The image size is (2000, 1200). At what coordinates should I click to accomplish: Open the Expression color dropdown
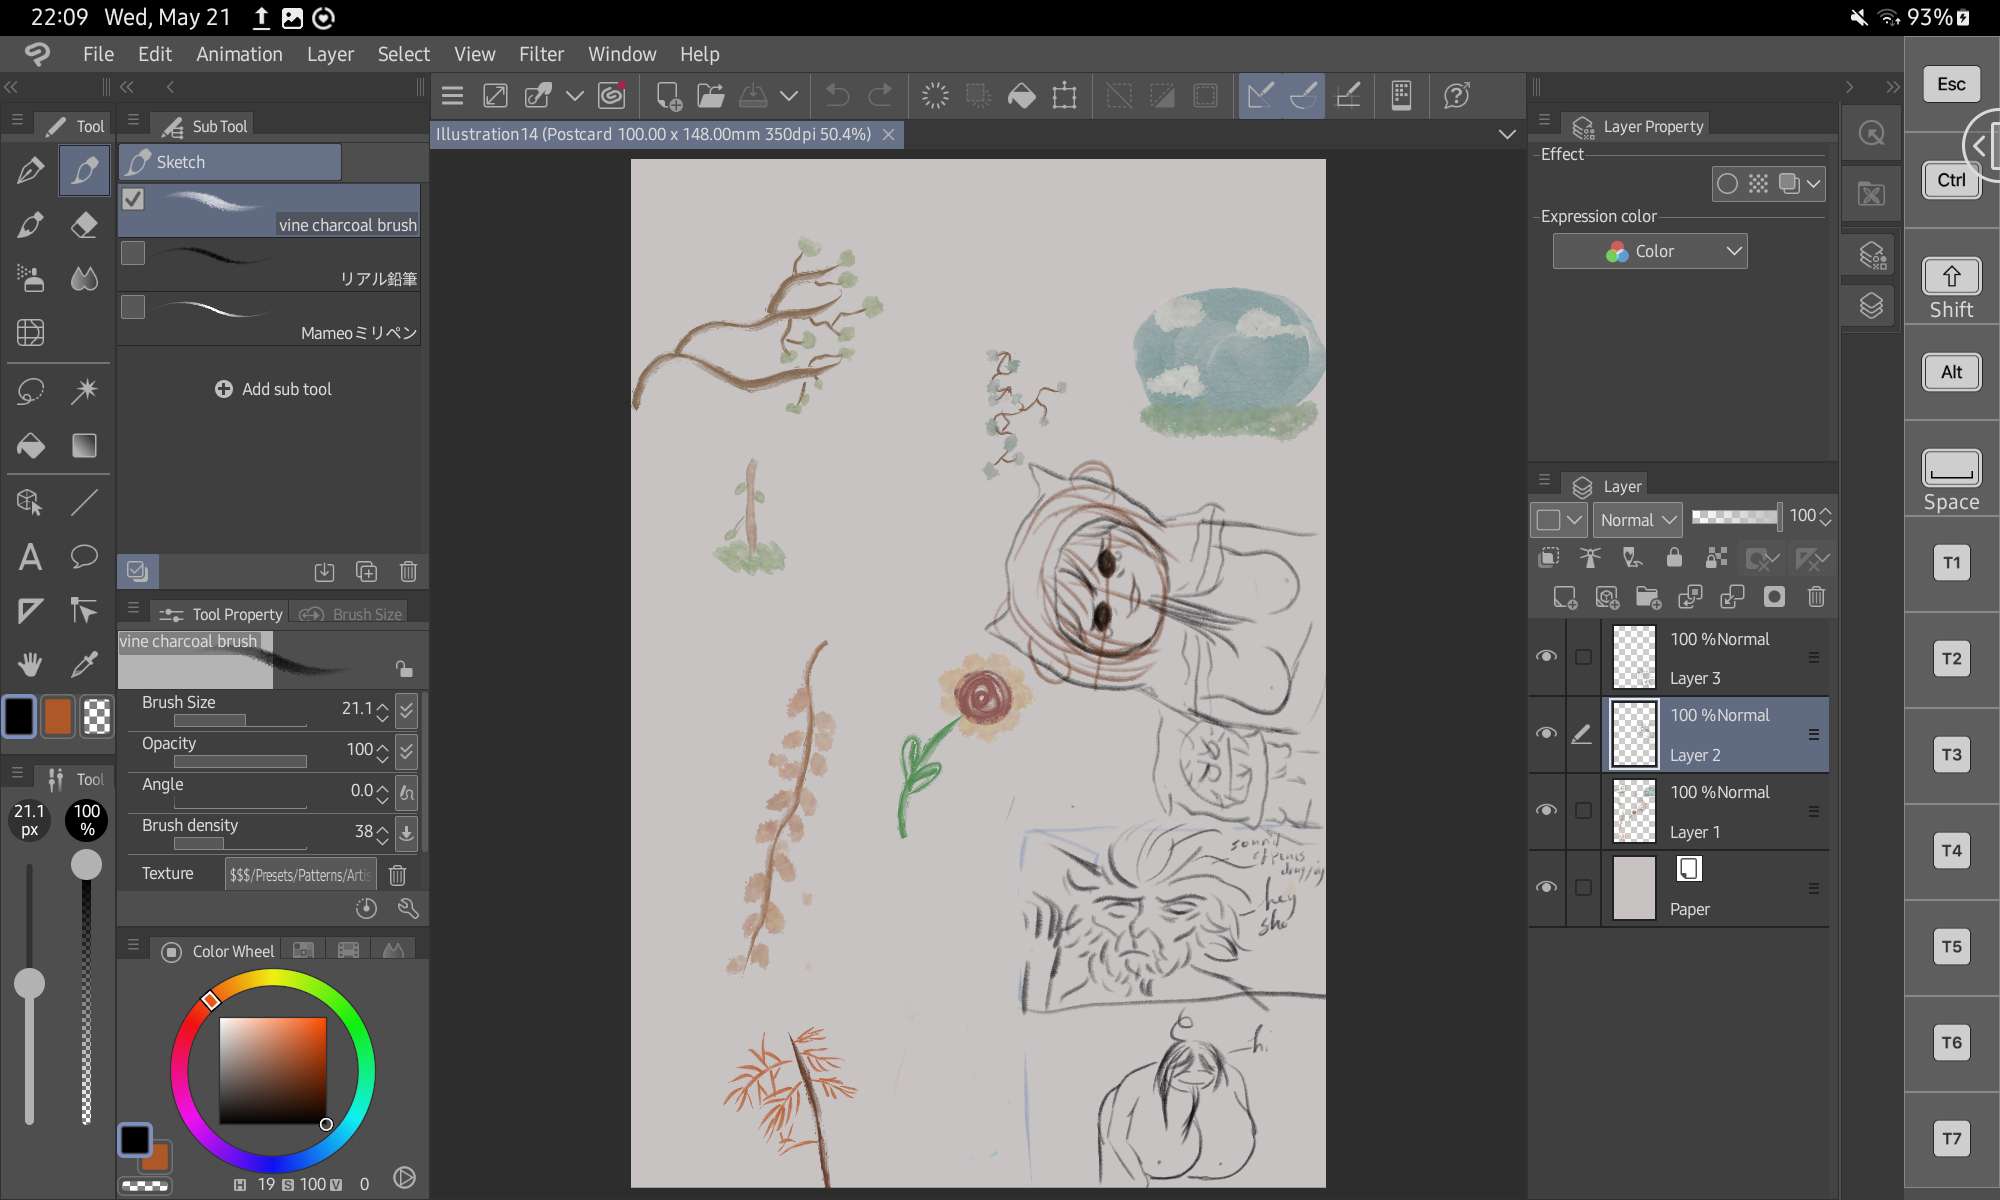pos(1650,251)
